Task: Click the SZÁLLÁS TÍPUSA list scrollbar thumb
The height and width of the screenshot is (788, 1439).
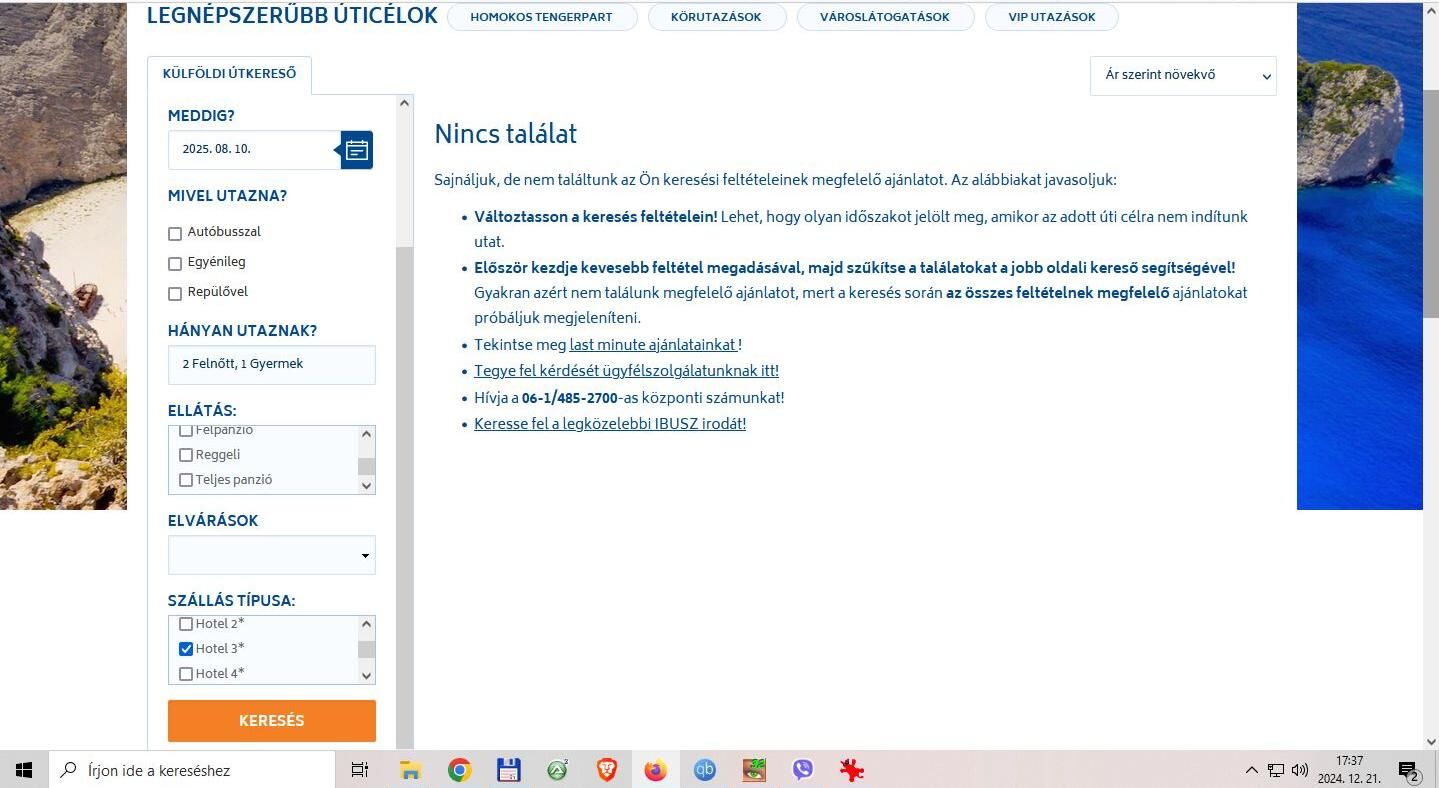Action: [366, 650]
